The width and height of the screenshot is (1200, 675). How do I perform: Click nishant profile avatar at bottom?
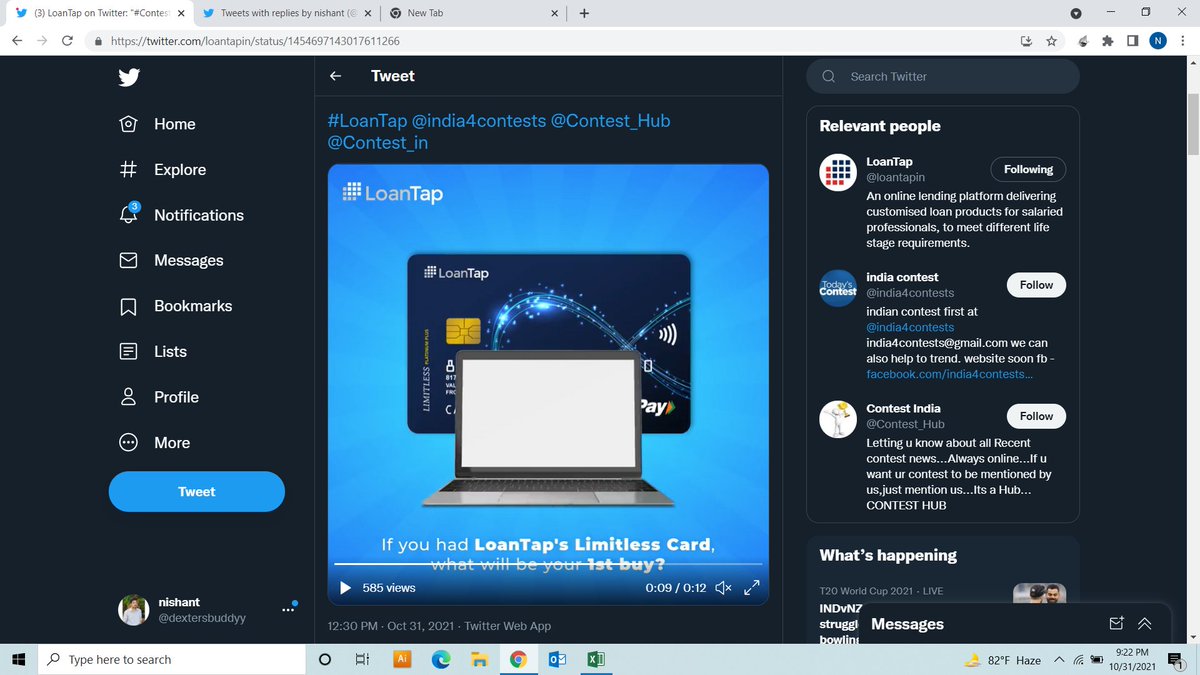(133, 610)
